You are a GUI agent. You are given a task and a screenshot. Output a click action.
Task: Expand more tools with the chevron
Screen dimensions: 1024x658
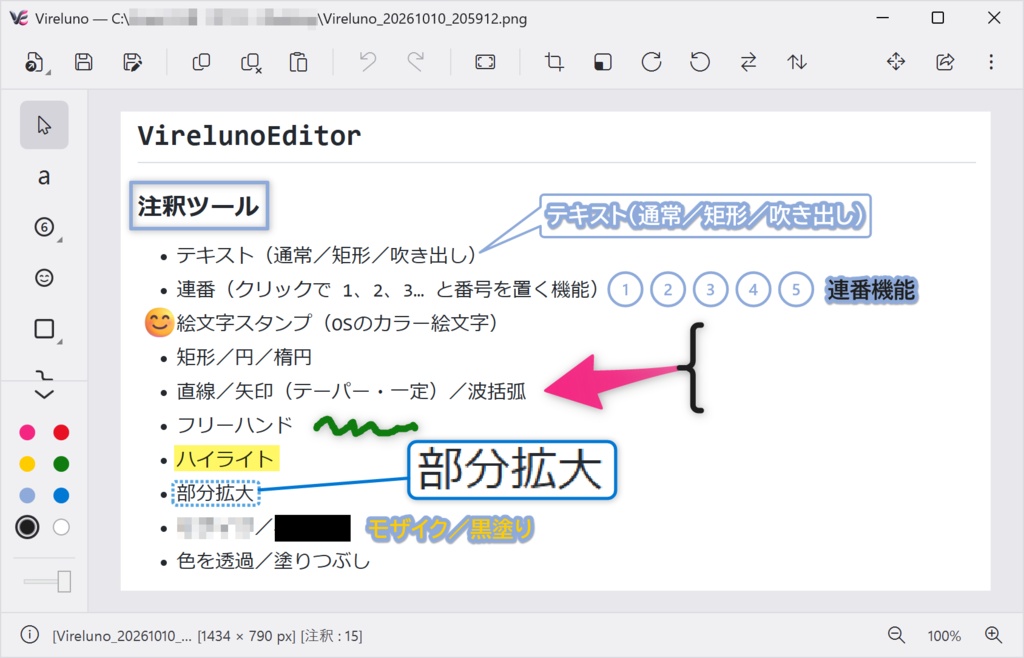pos(44,394)
